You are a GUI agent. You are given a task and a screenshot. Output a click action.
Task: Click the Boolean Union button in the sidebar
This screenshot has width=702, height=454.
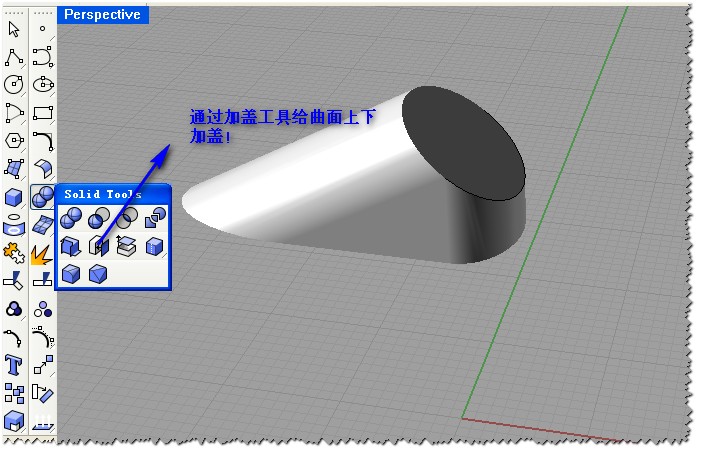tap(43, 197)
